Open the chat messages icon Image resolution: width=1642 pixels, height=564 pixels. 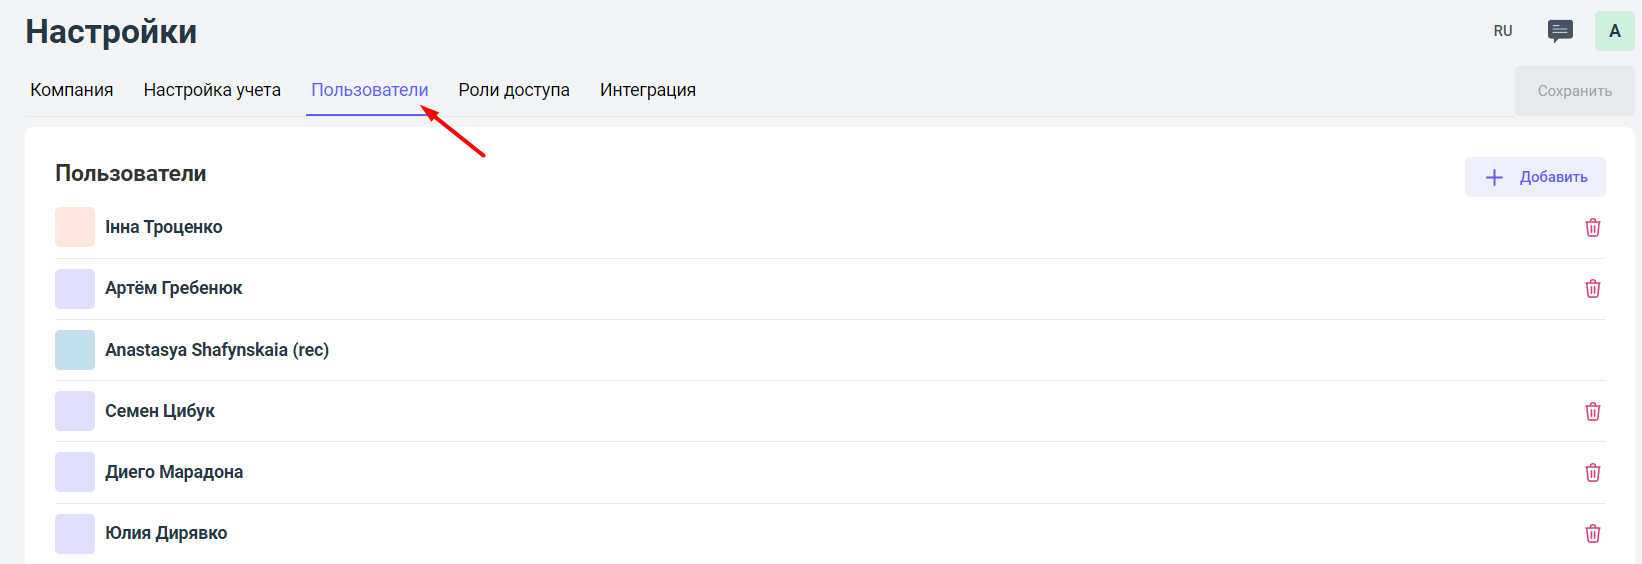(x=1559, y=31)
